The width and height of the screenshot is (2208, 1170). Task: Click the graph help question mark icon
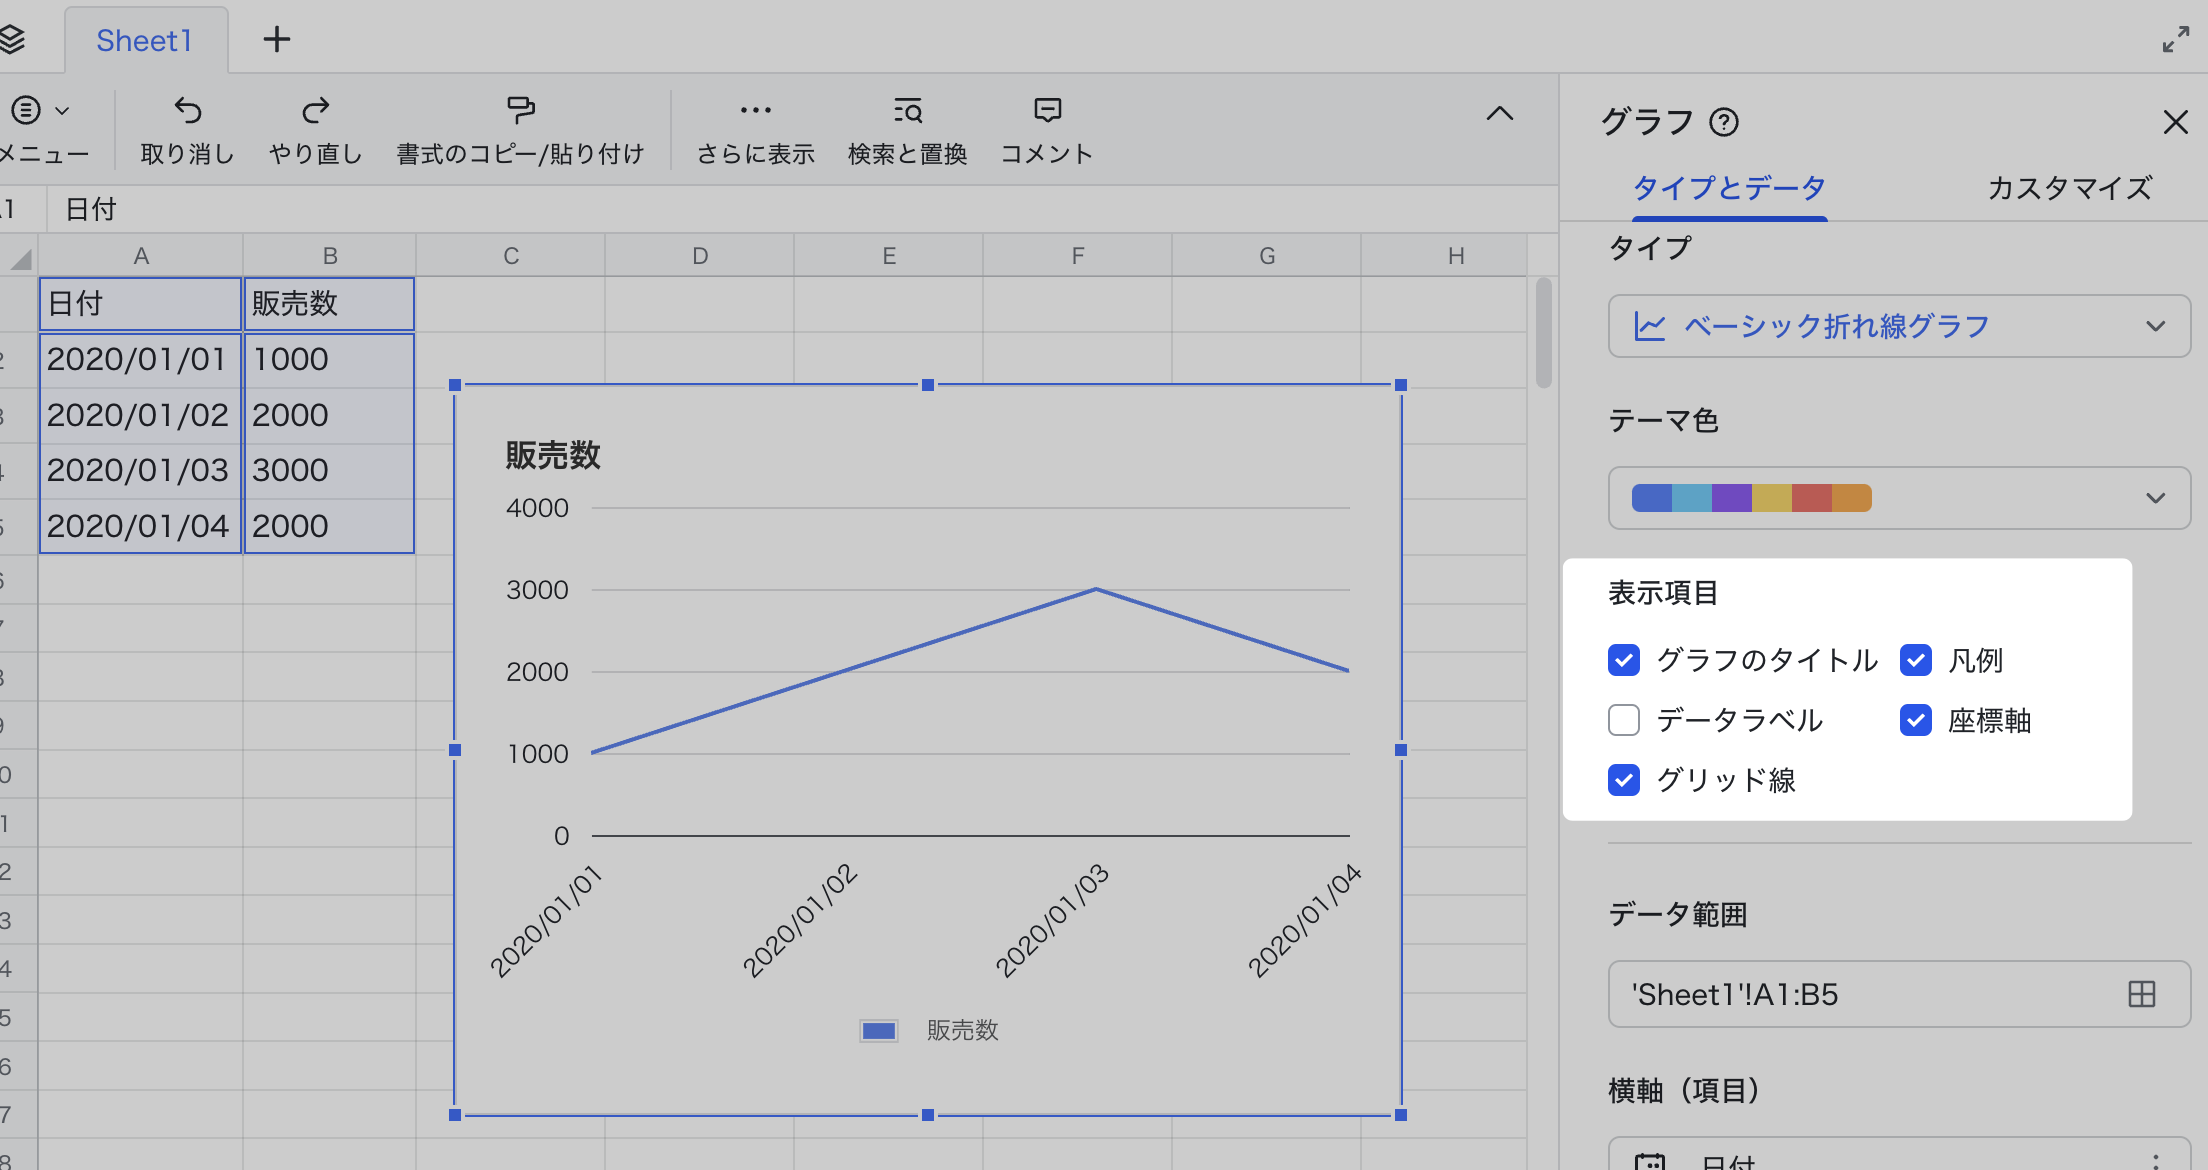(x=1724, y=122)
